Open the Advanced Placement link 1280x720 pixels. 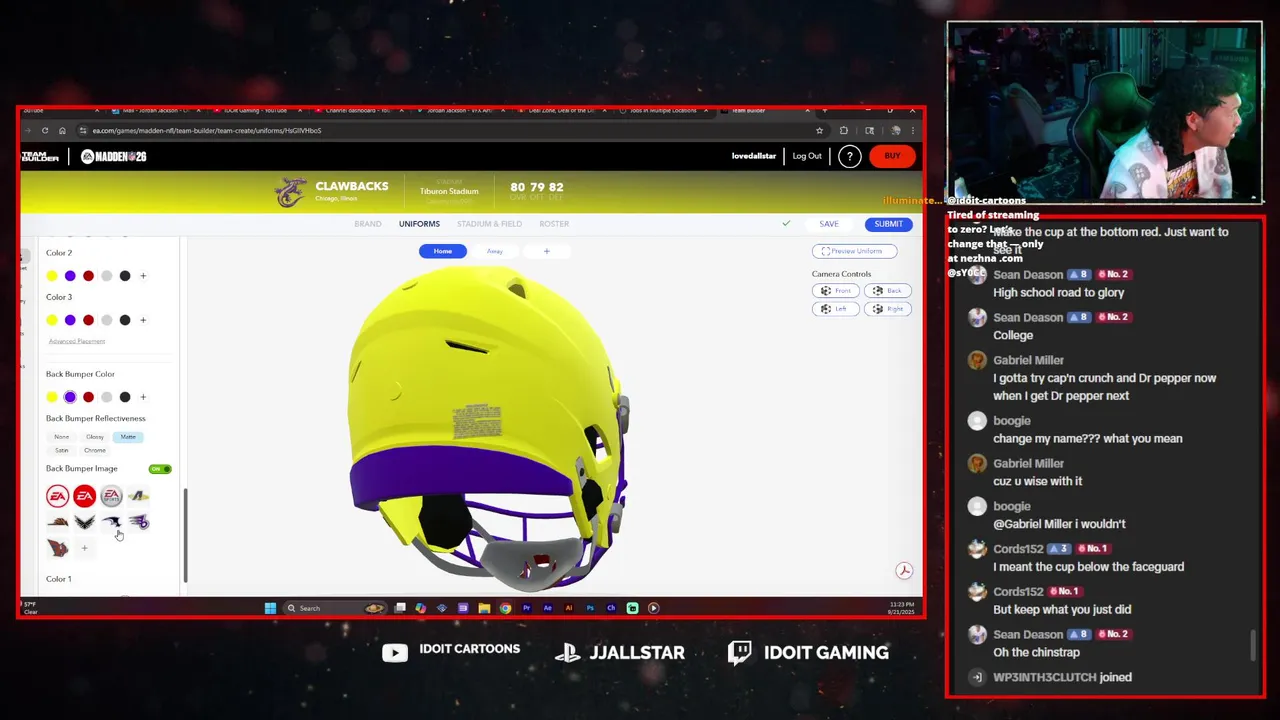point(77,342)
